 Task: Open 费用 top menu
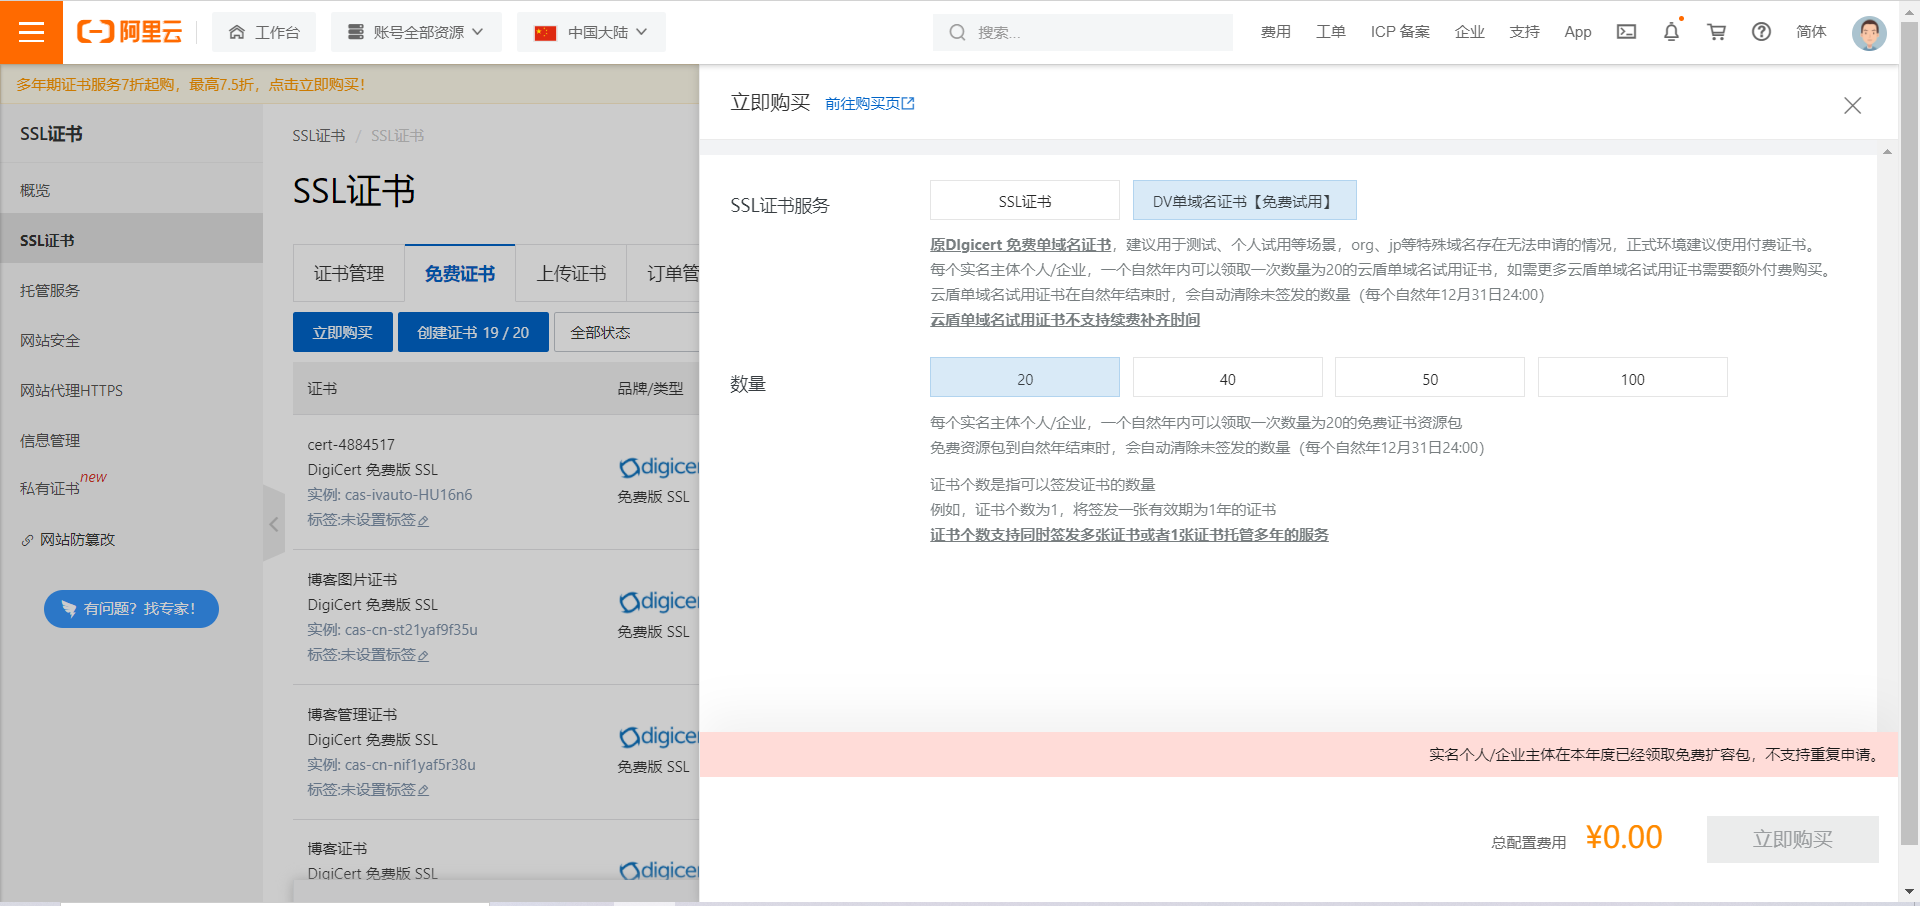click(x=1275, y=32)
